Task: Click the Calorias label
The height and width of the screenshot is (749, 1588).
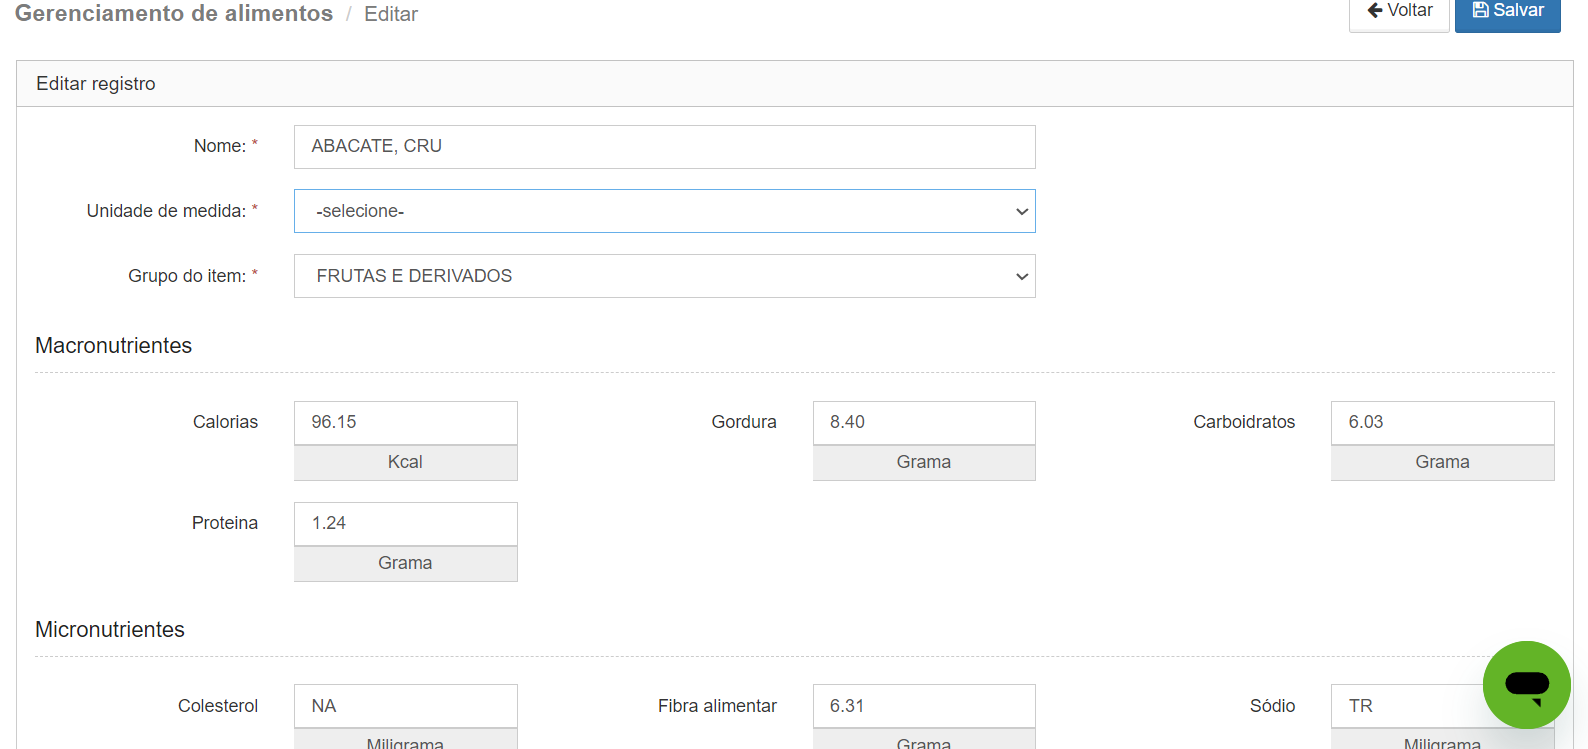Action: pyautogui.click(x=225, y=422)
